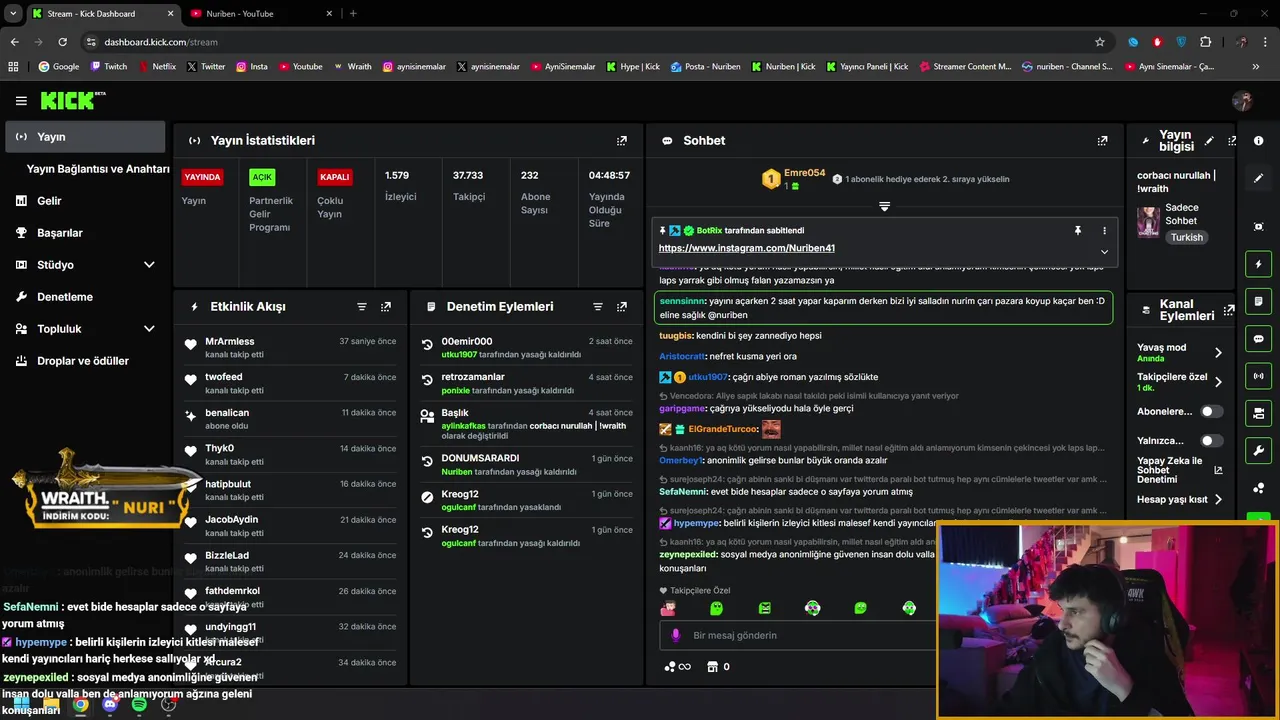Show more bookmarks with the chevron
The width and height of the screenshot is (1280, 720).
(x=1256, y=67)
